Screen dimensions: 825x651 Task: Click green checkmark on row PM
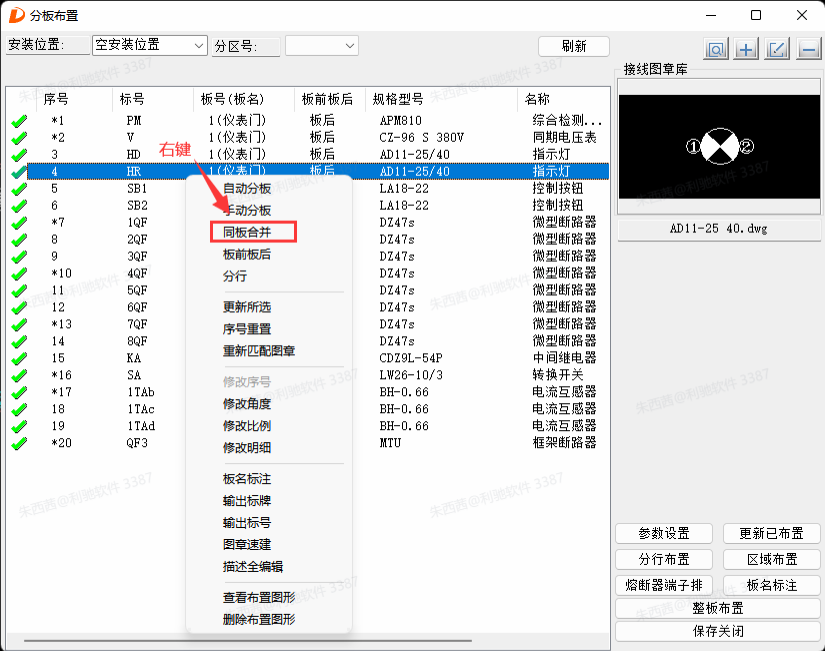coord(19,122)
